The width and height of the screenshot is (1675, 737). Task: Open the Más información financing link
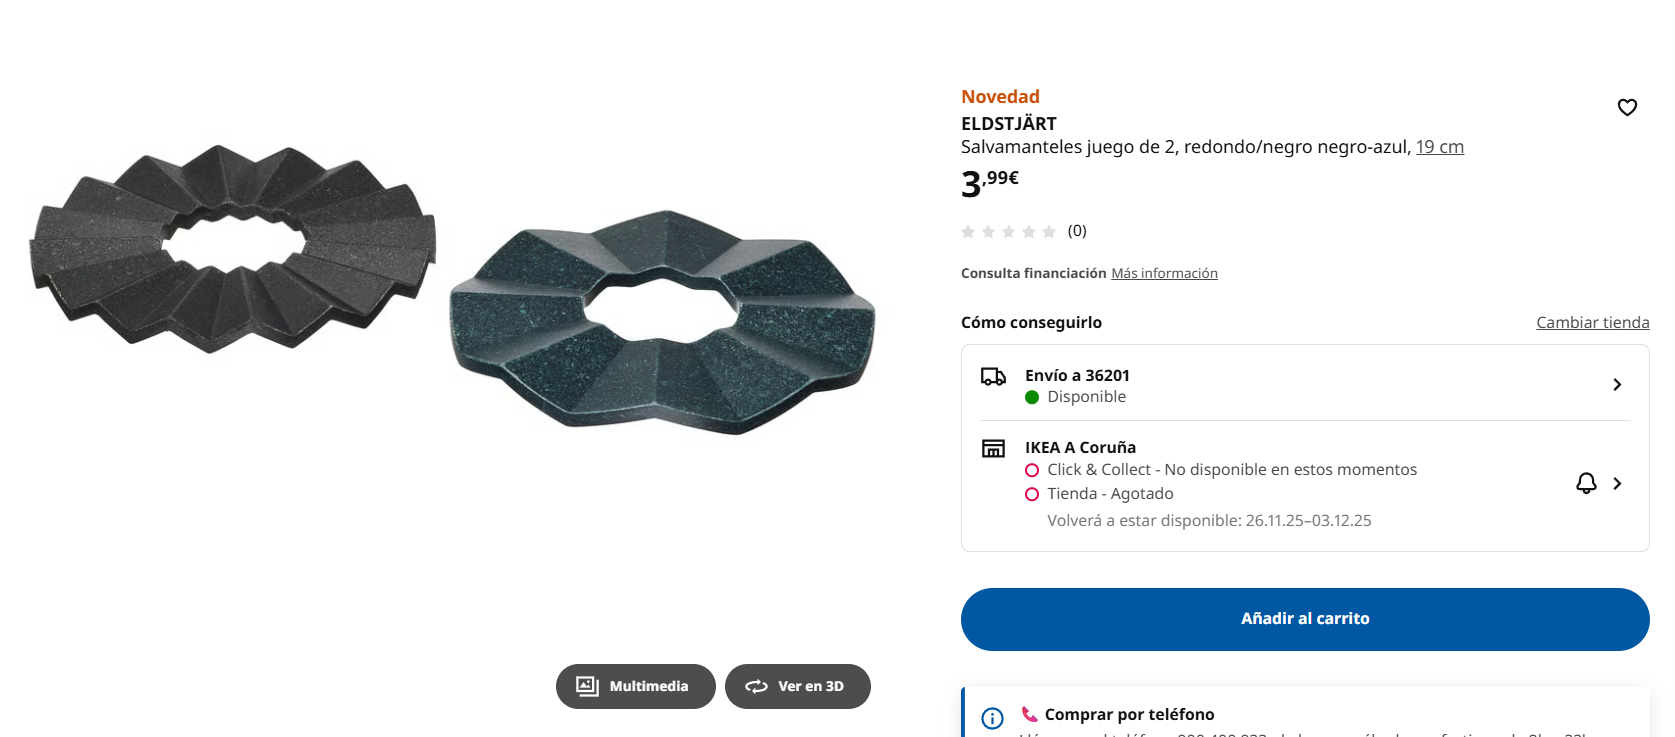pos(1164,273)
